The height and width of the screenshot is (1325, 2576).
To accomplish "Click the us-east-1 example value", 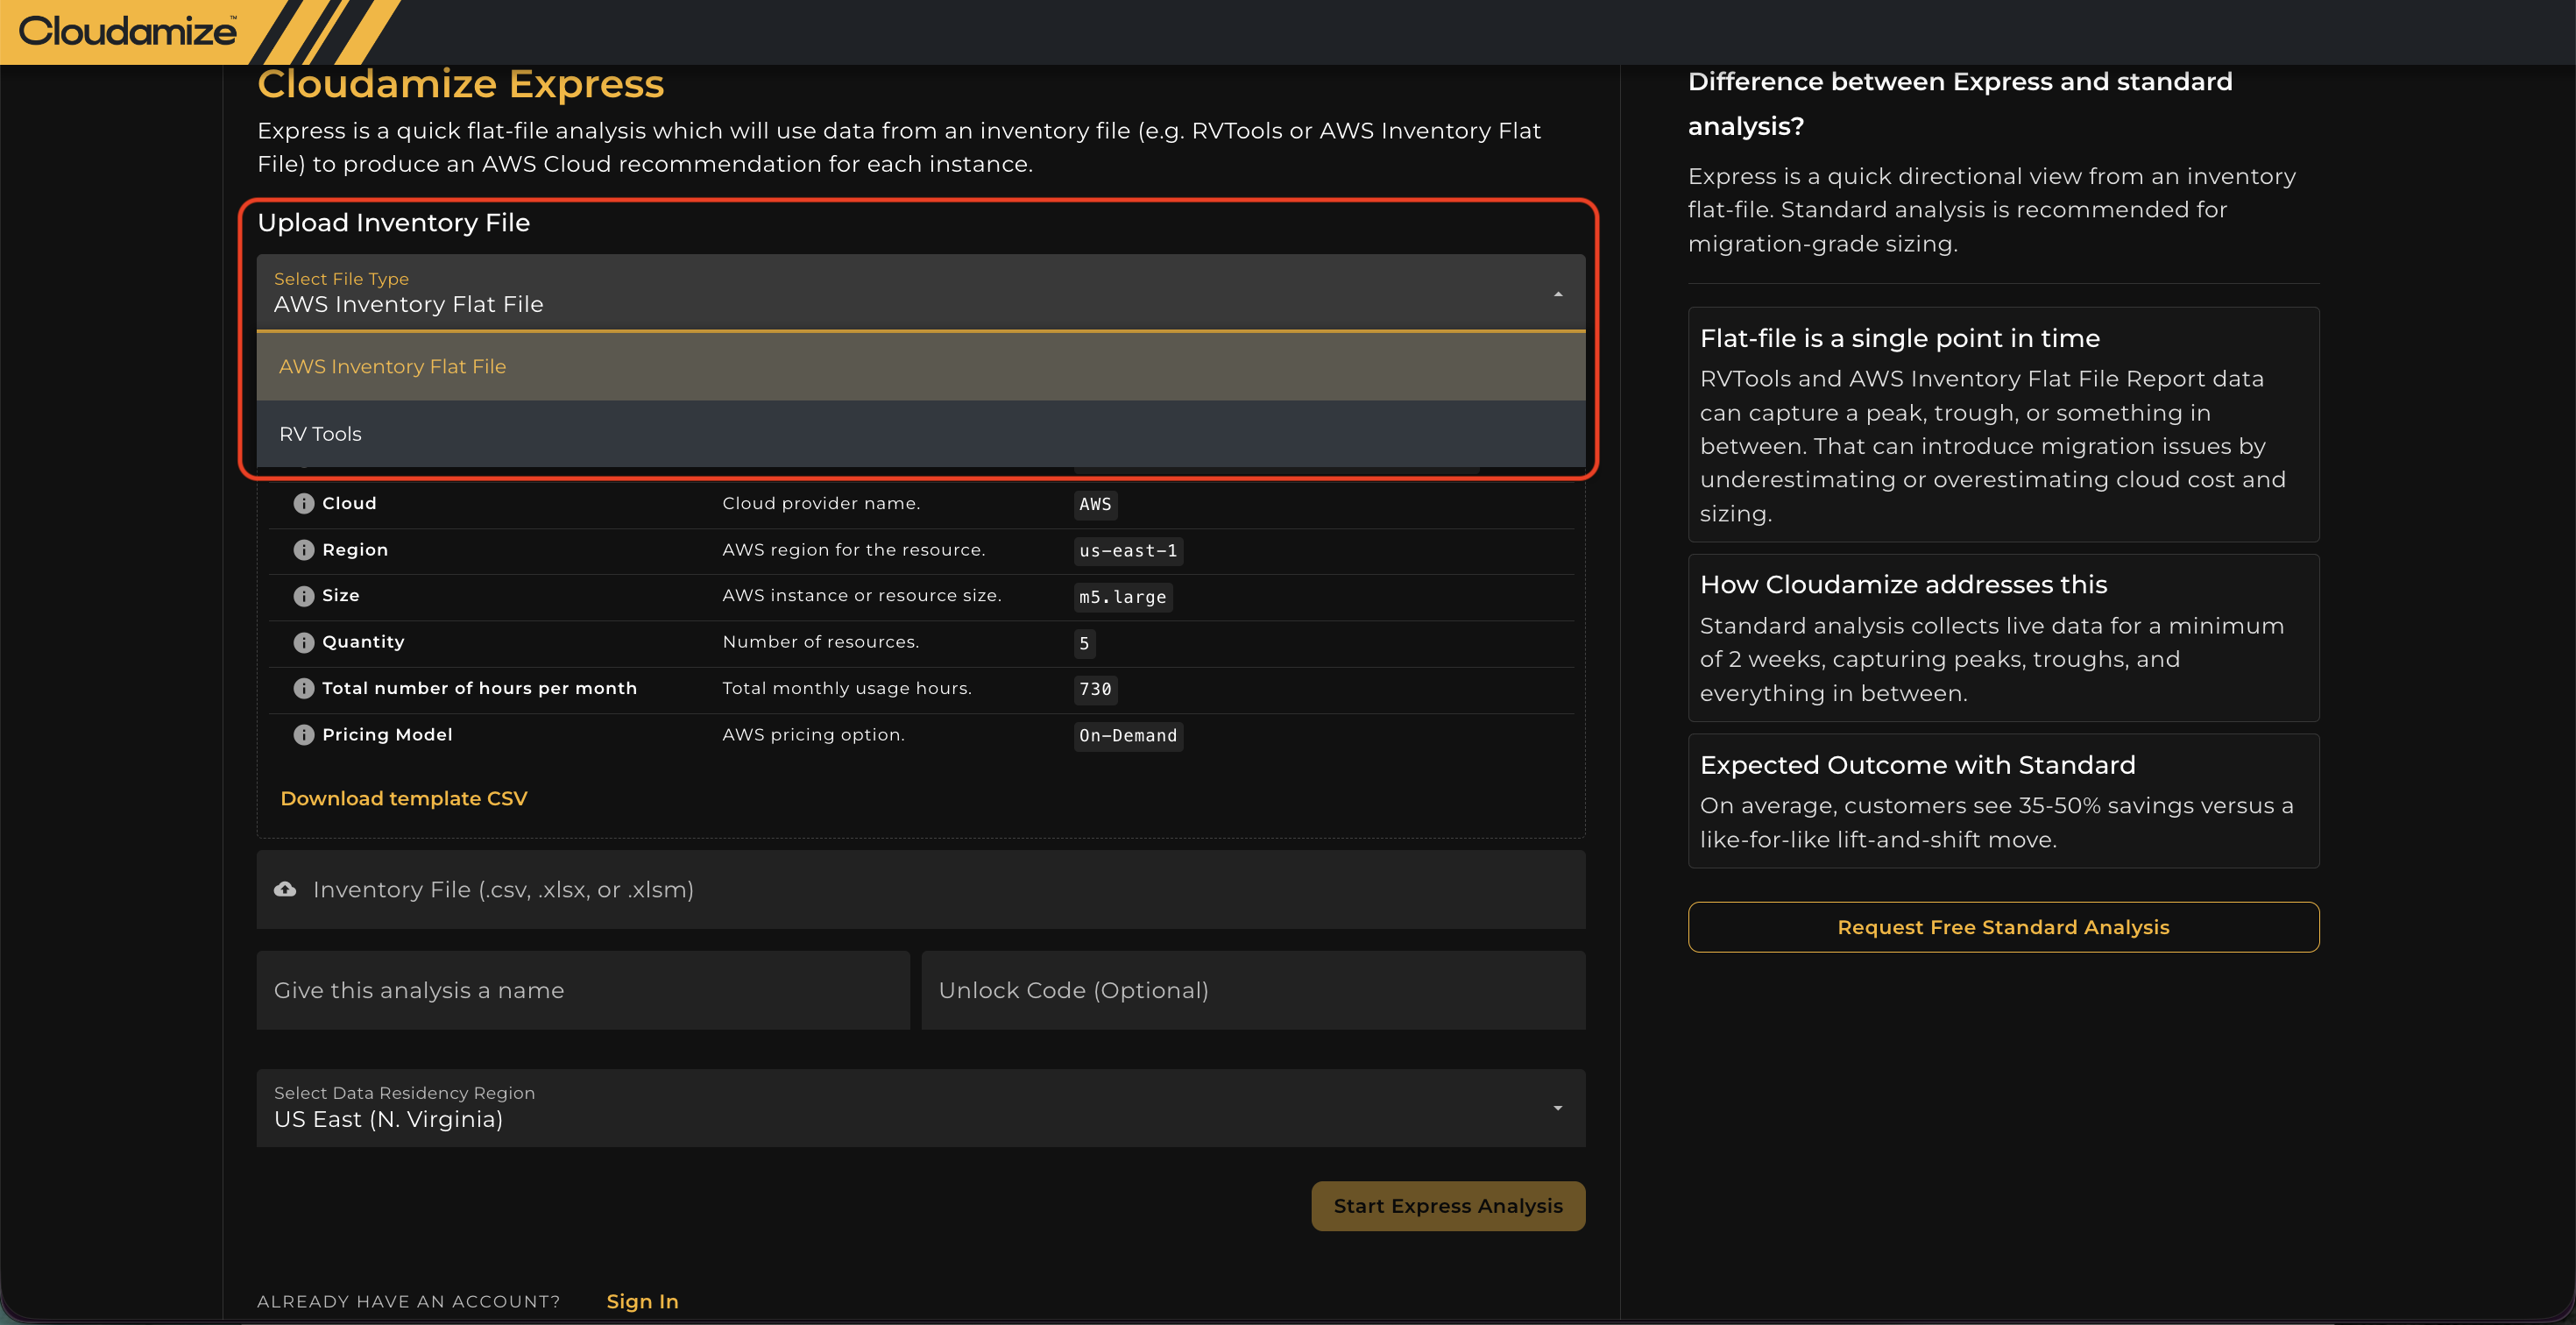I will [x=1128, y=551].
